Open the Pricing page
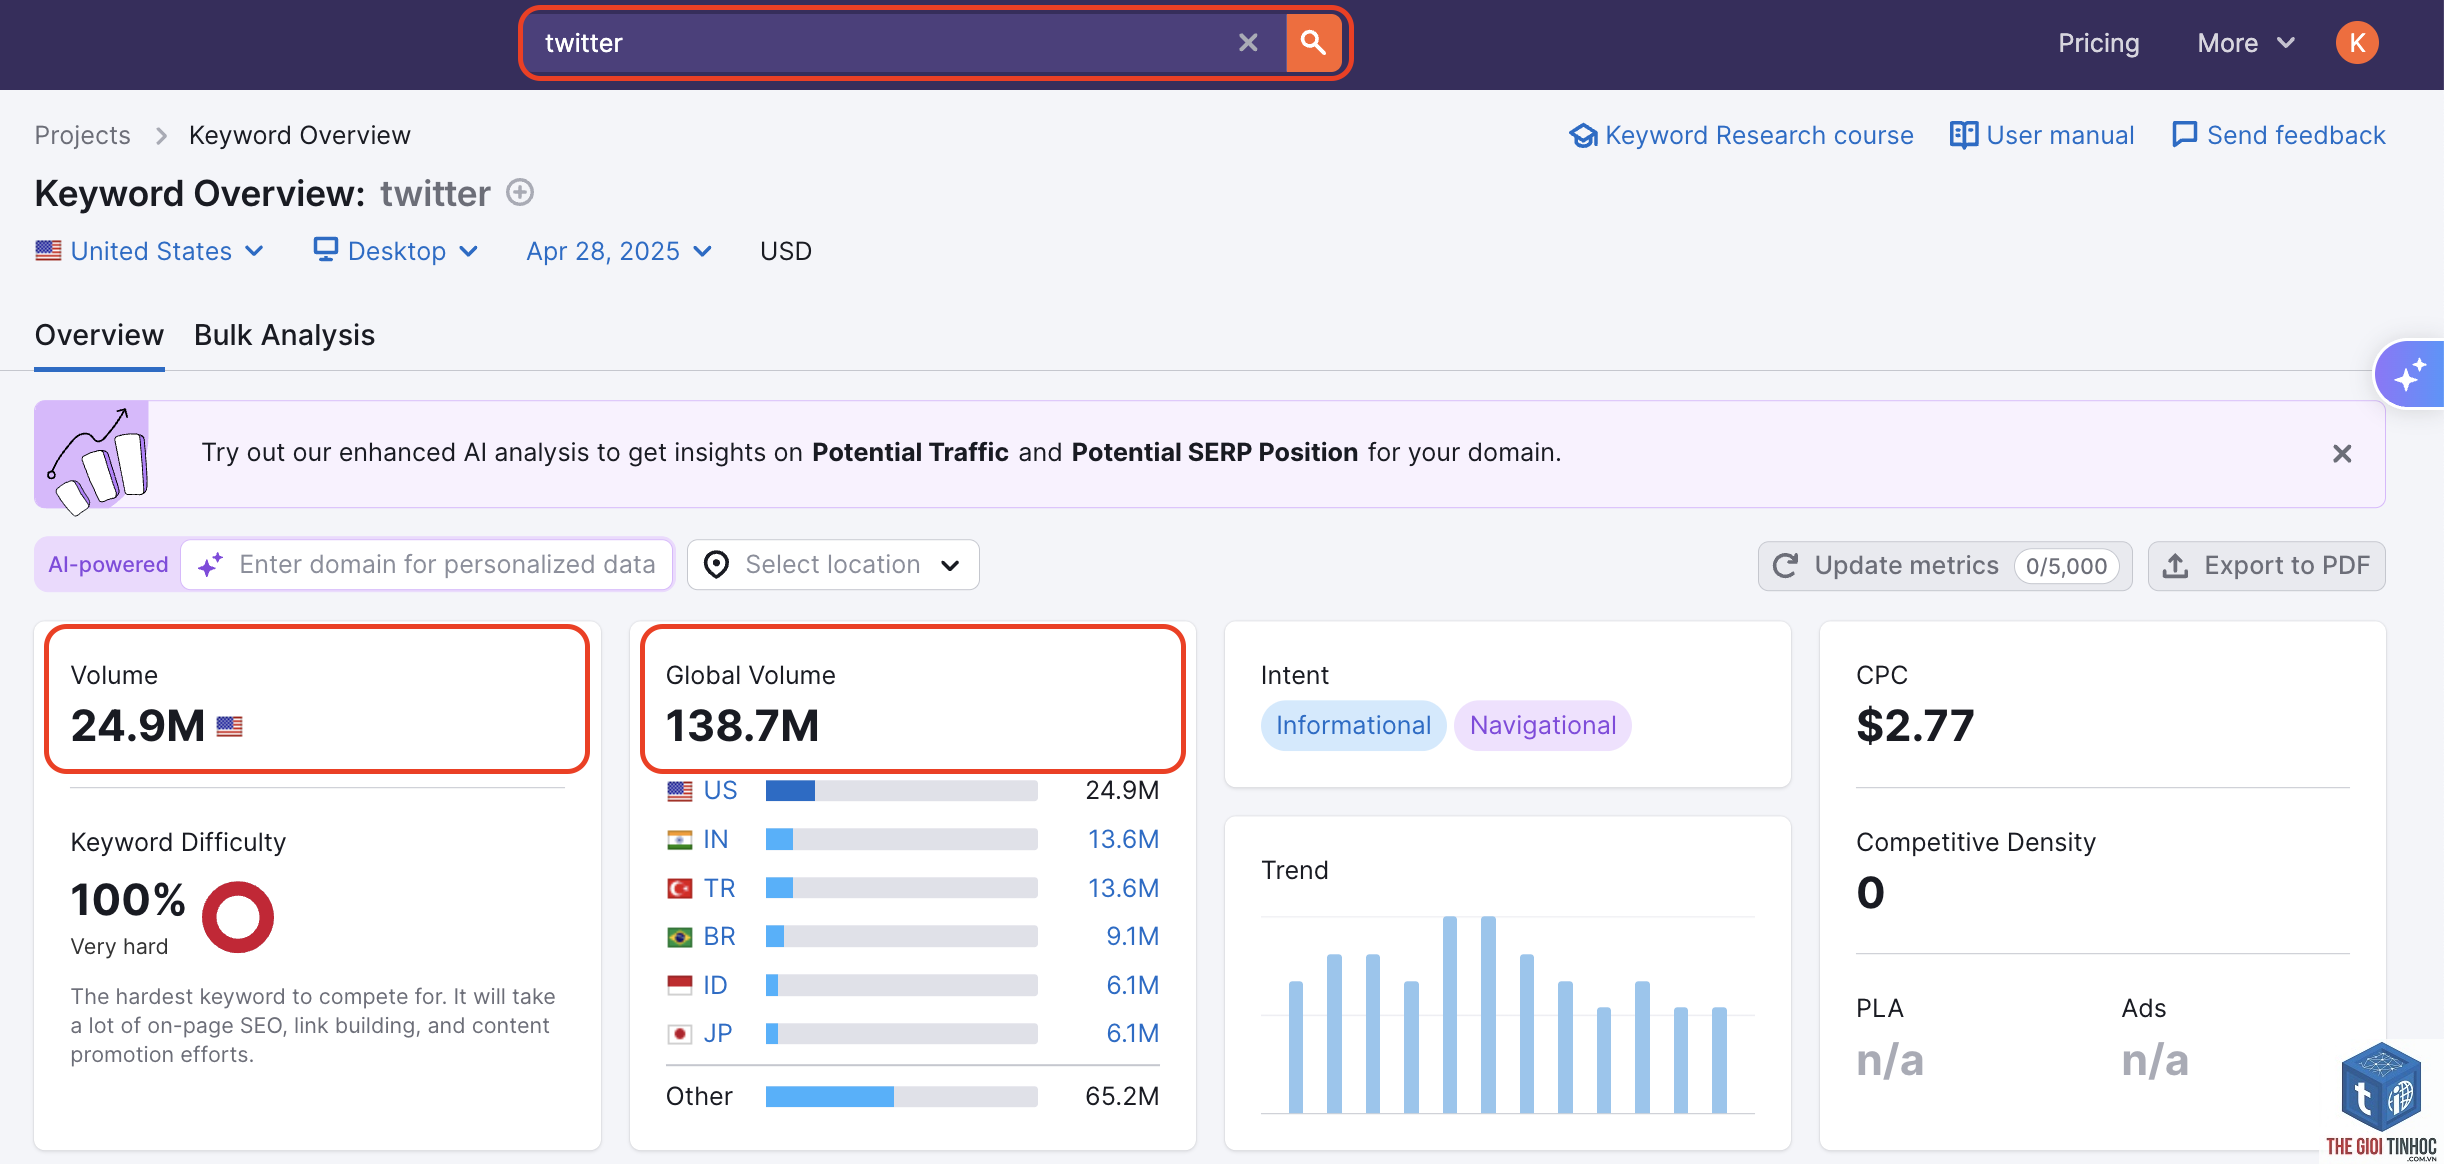The width and height of the screenshot is (2444, 1164). coord(2098,43)
